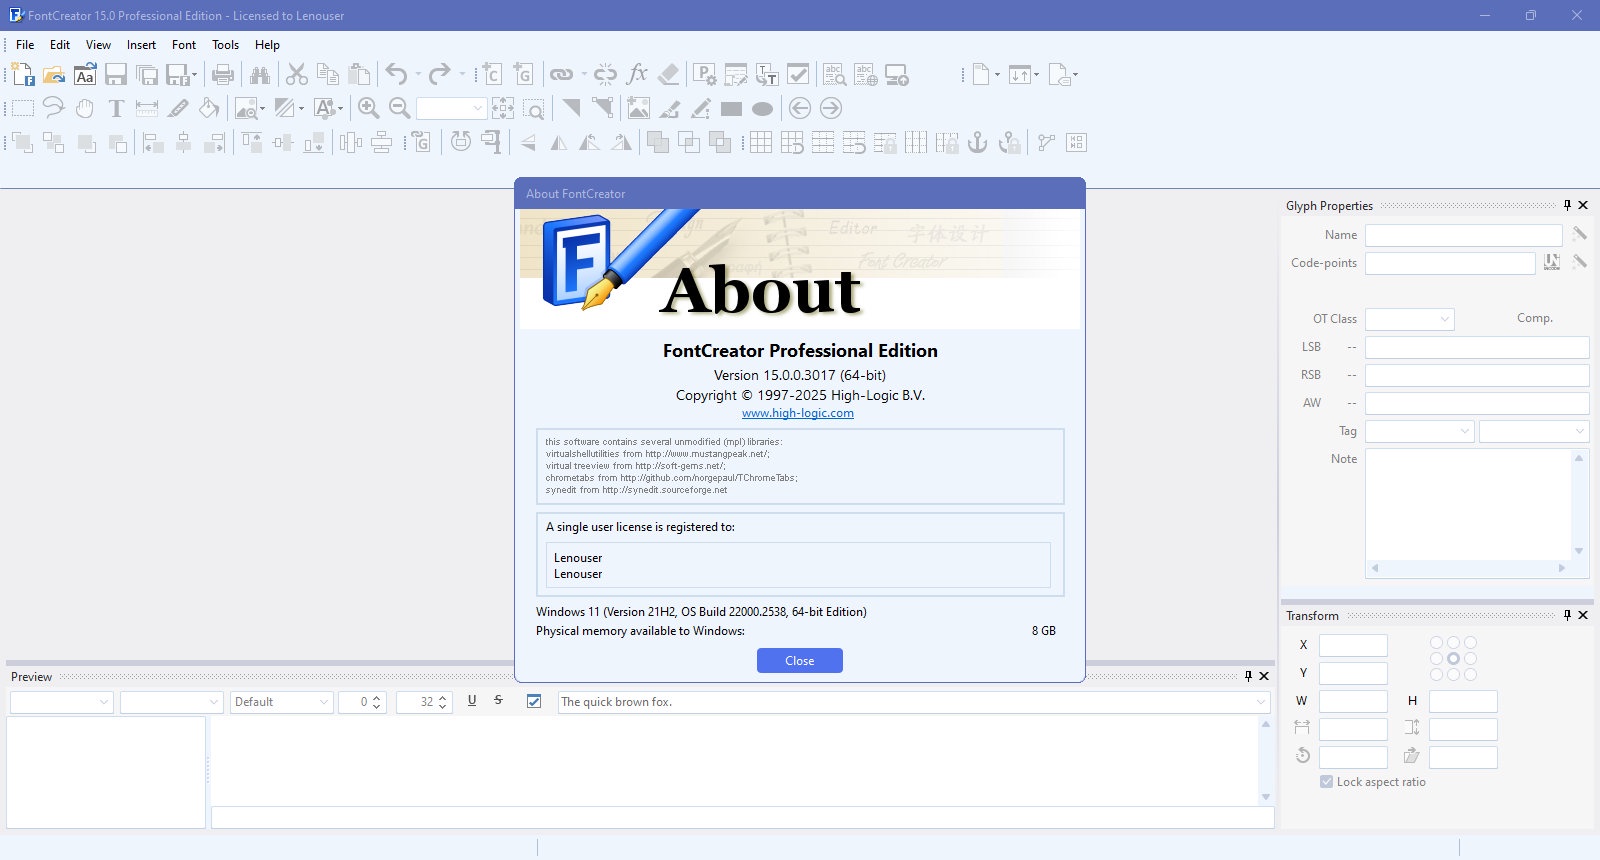
Task: Open the www.high-logic.com link
Action: [798, 413]
